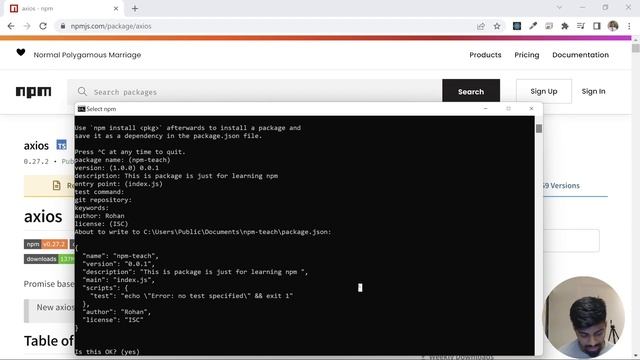This screenshot has width=640, height=360.
Task: Open the pen/eyedropper extension icon
Action: pos(533,26)
